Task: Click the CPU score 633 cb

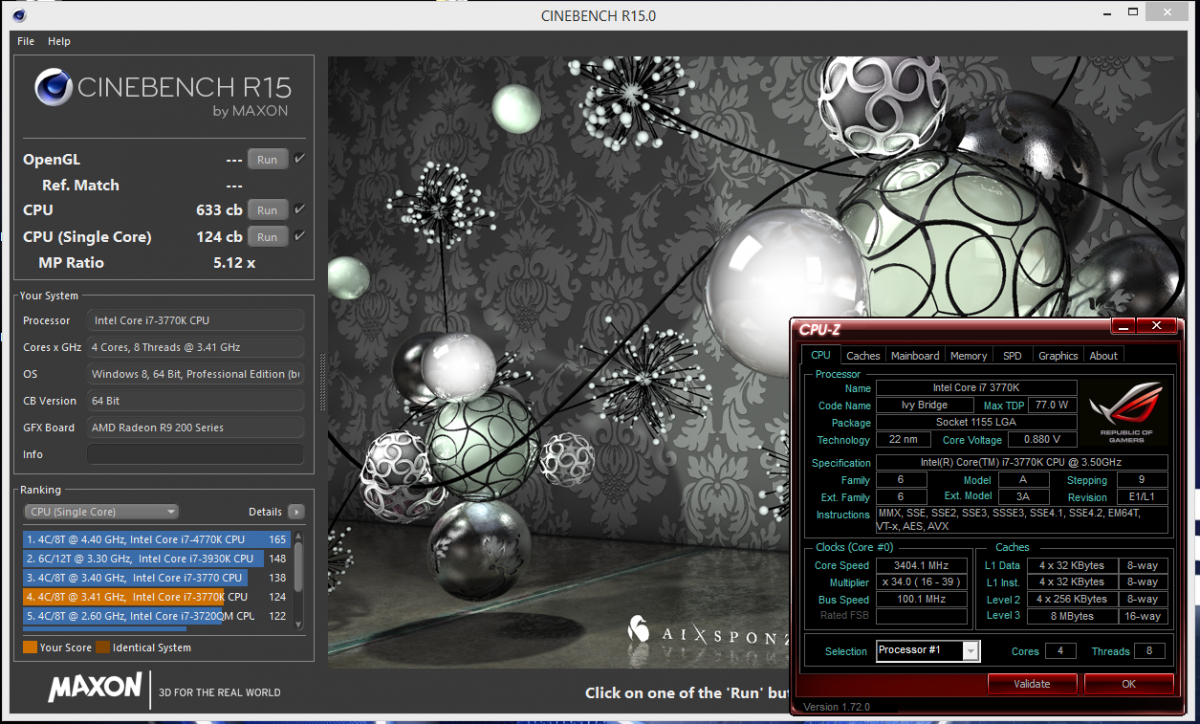Action: click(219, 210)
